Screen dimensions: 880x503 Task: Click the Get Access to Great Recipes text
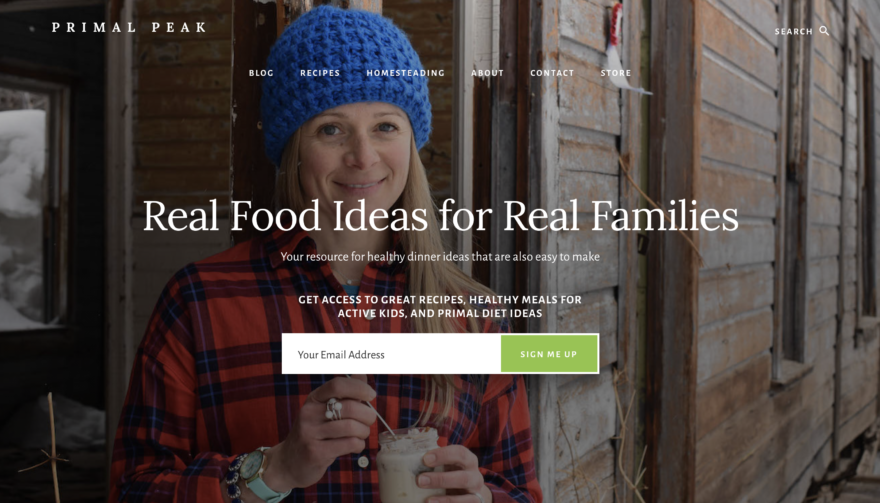pyautogui.click(x=440, y=307)
